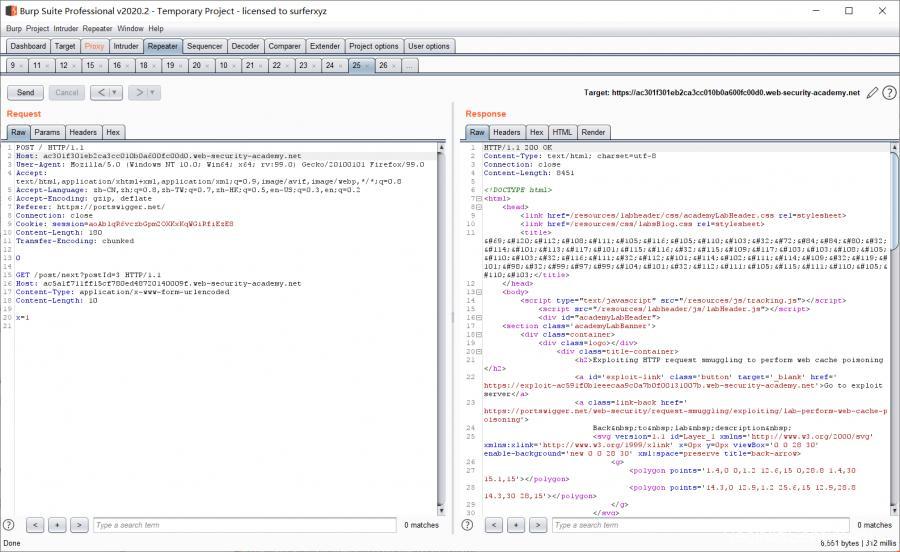Click the Send button
The width and height of the screenshot is (900, 552).
(x=25, y=93)
